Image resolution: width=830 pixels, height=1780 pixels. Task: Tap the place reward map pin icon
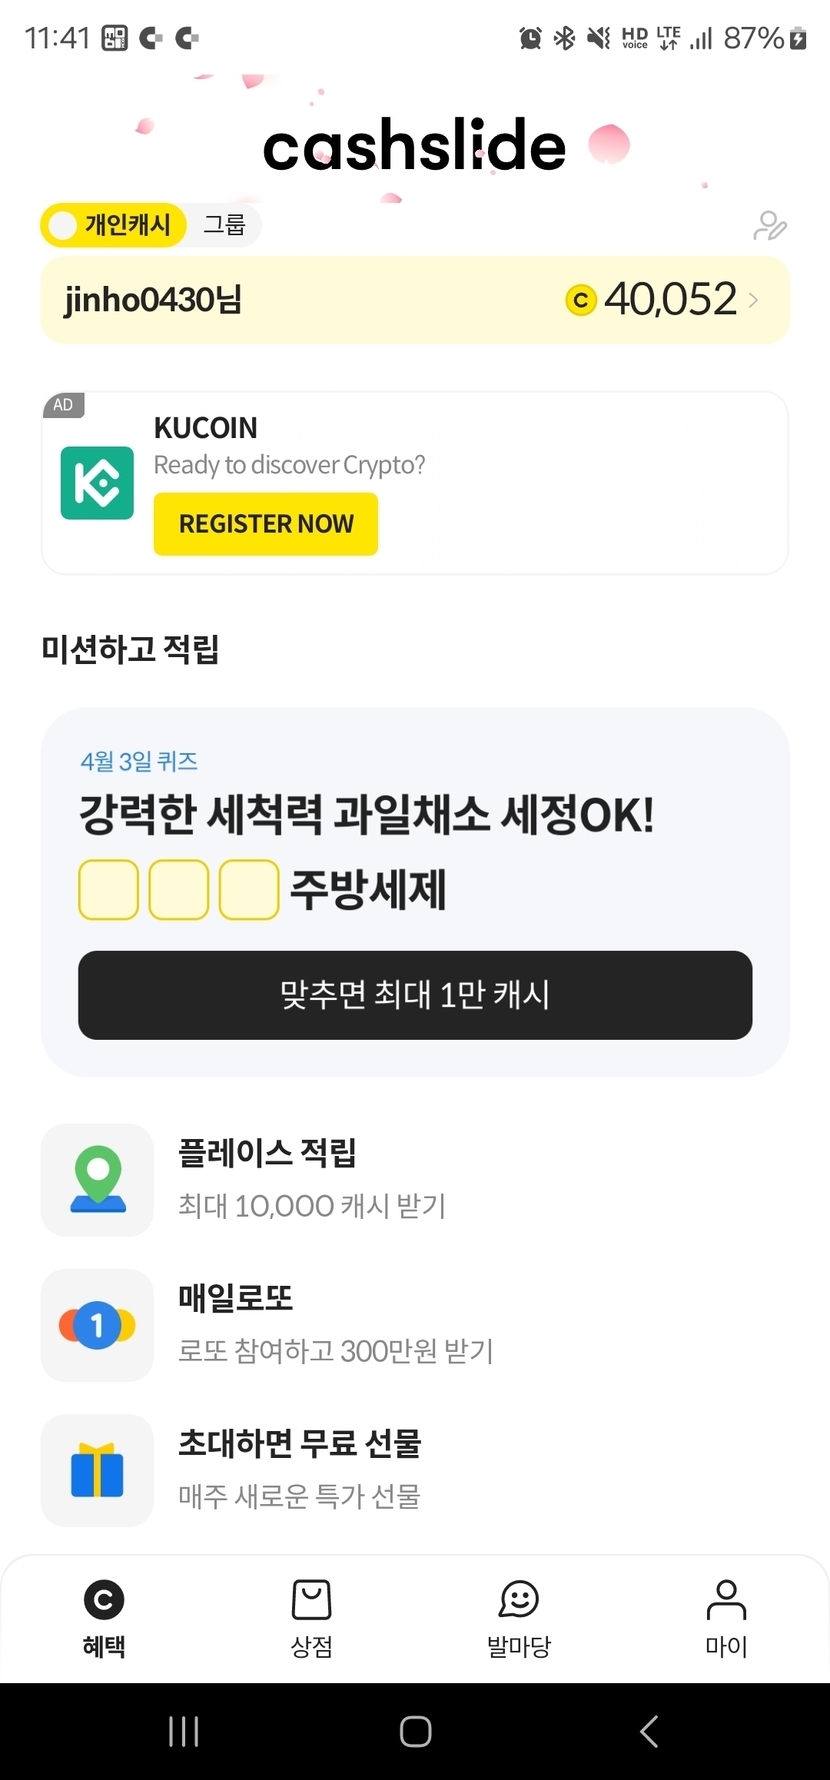coord(97,1180)
